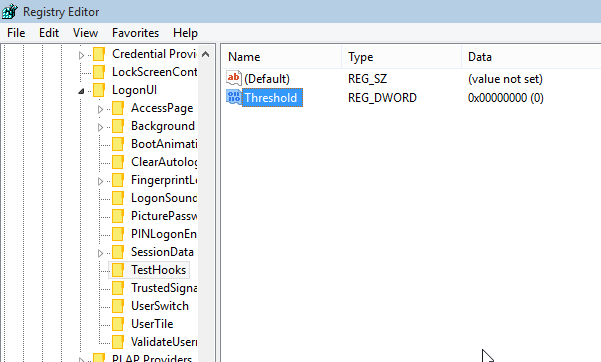Click the ClearAutologon folder icon

tap(118, 162)
